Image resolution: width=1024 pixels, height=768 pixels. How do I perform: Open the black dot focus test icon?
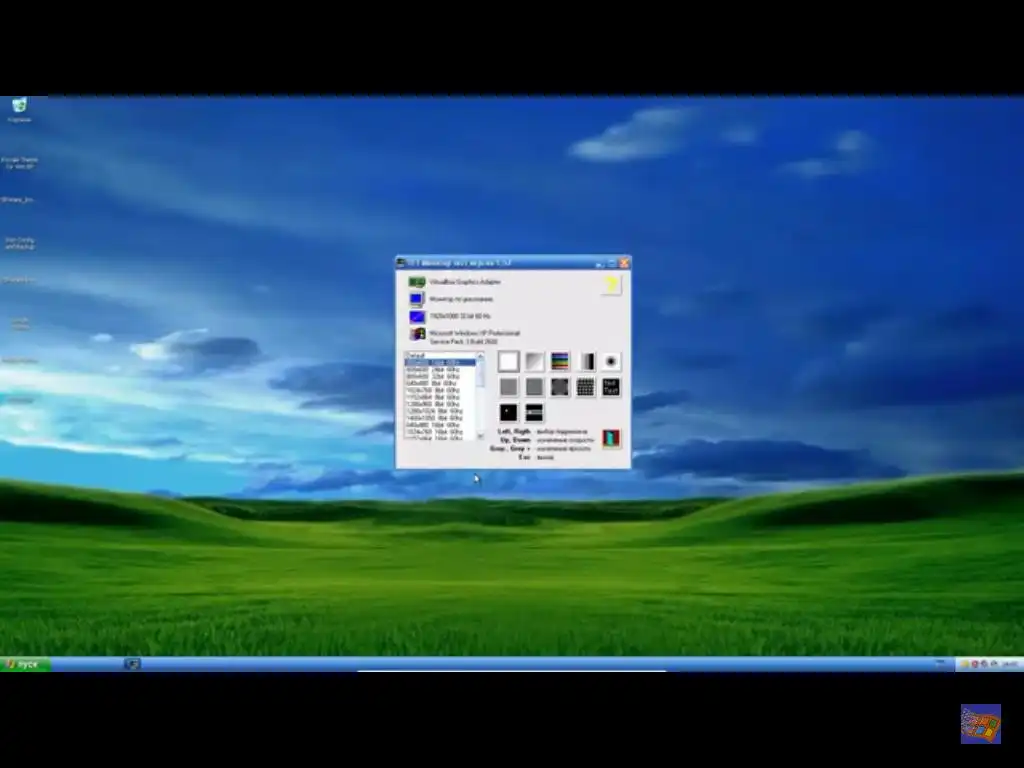click(x=611, y=361)
